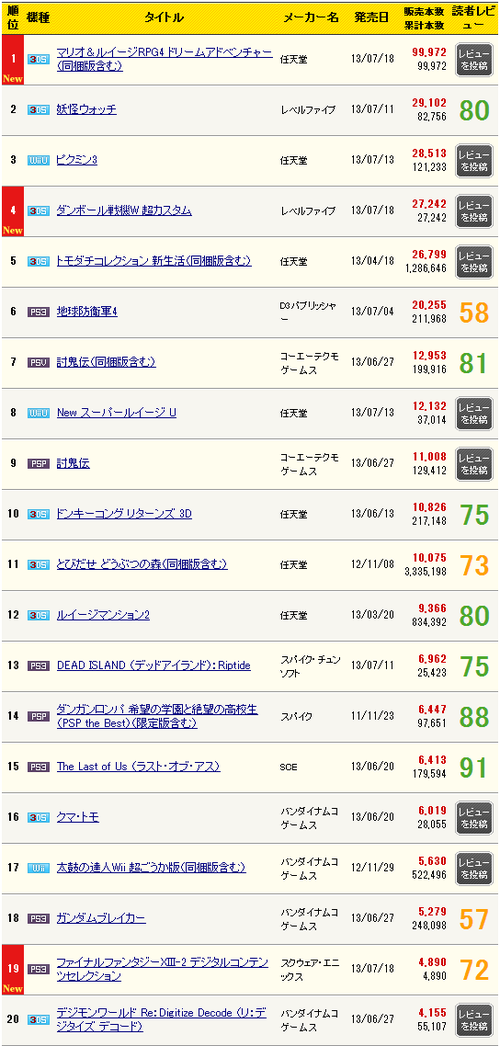This screenshot has width=500, height=1046.
Task: Open the ダンボール戦機W 超カスタム link
Action: (124, 211)
